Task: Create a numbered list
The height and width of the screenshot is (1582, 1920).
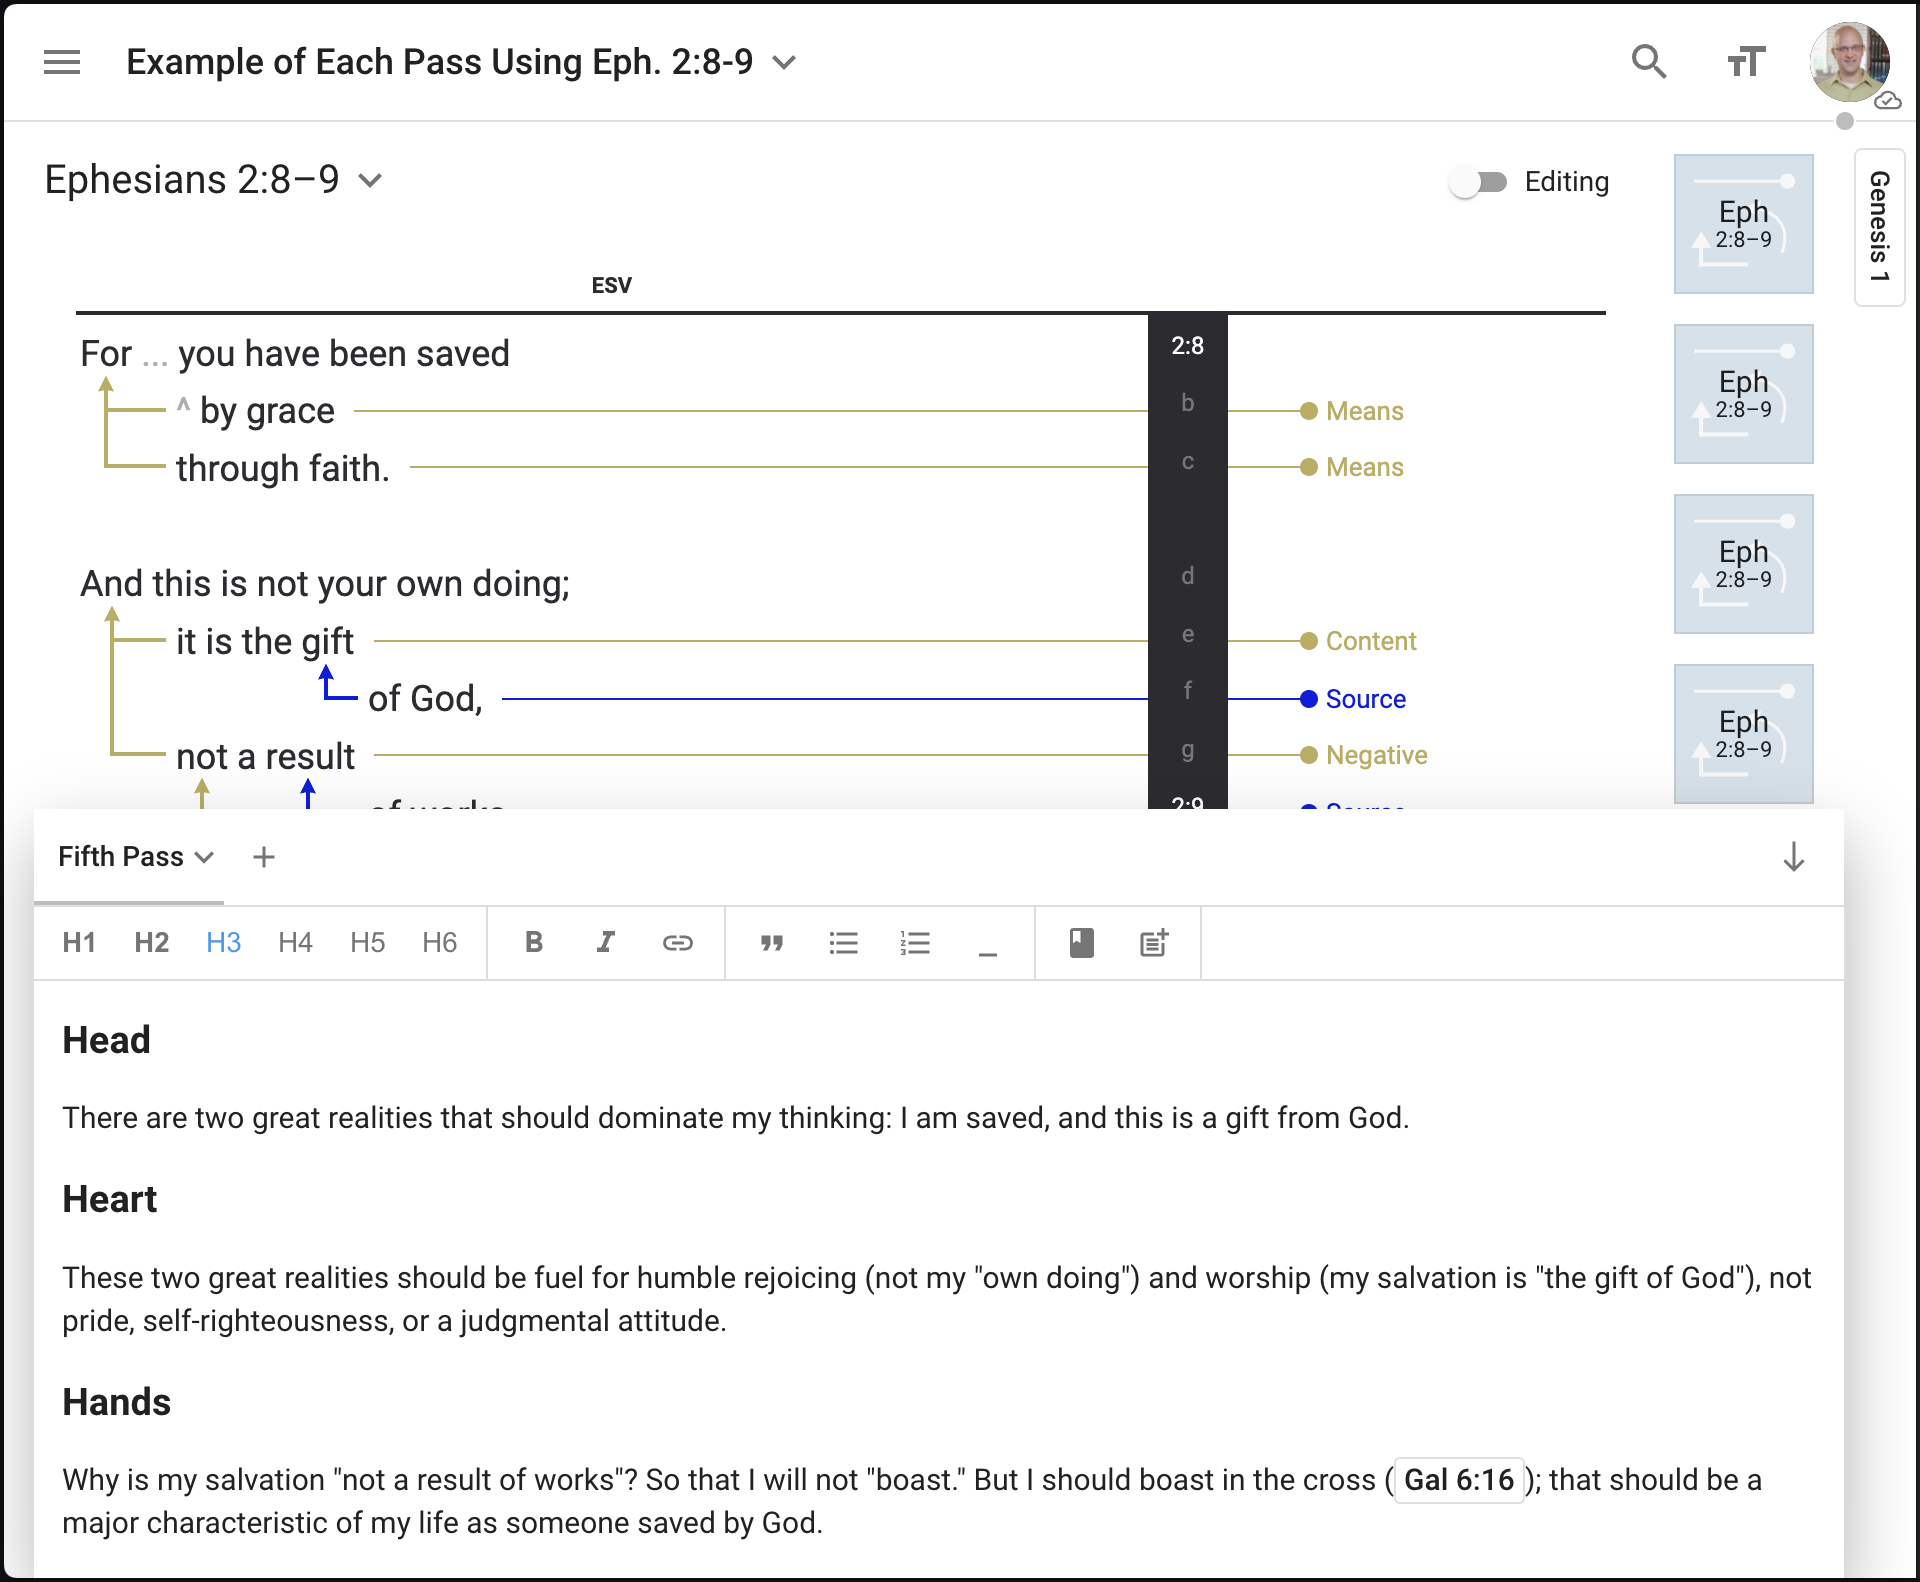Action: 915,942
